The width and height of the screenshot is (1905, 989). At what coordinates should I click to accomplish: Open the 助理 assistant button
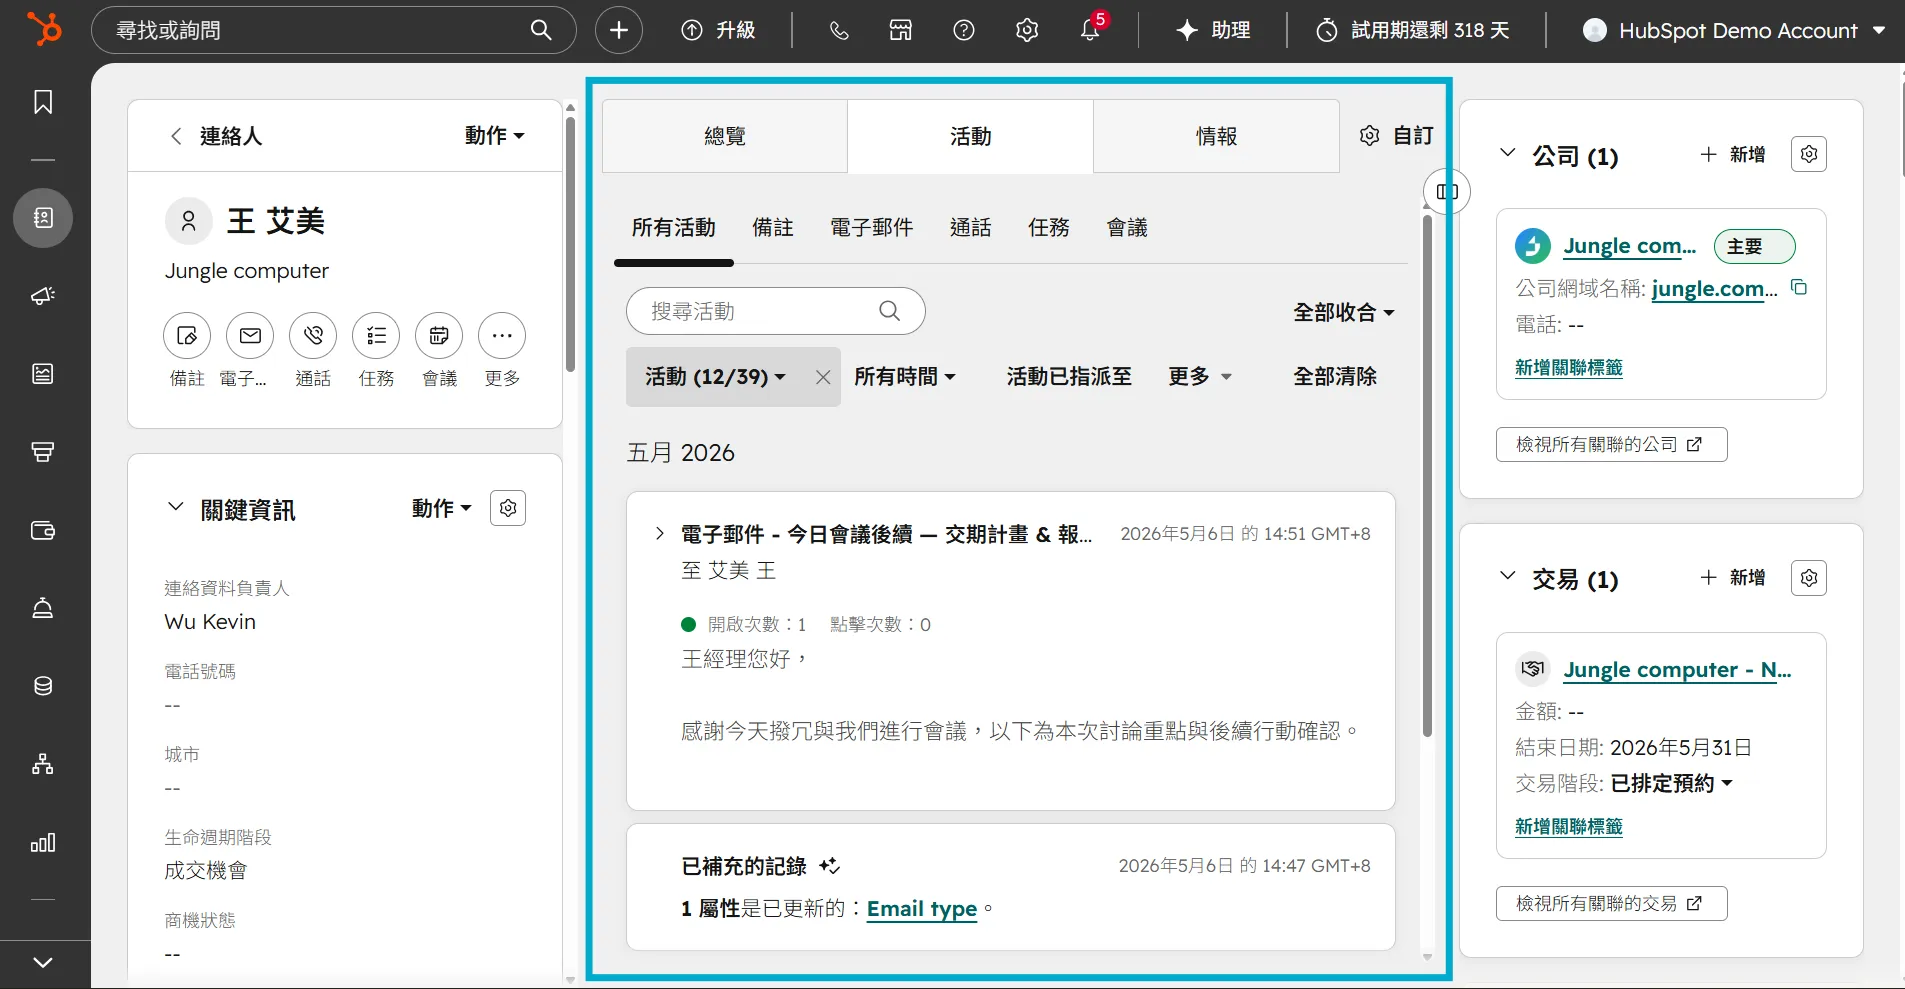(x=1213, y=30)
